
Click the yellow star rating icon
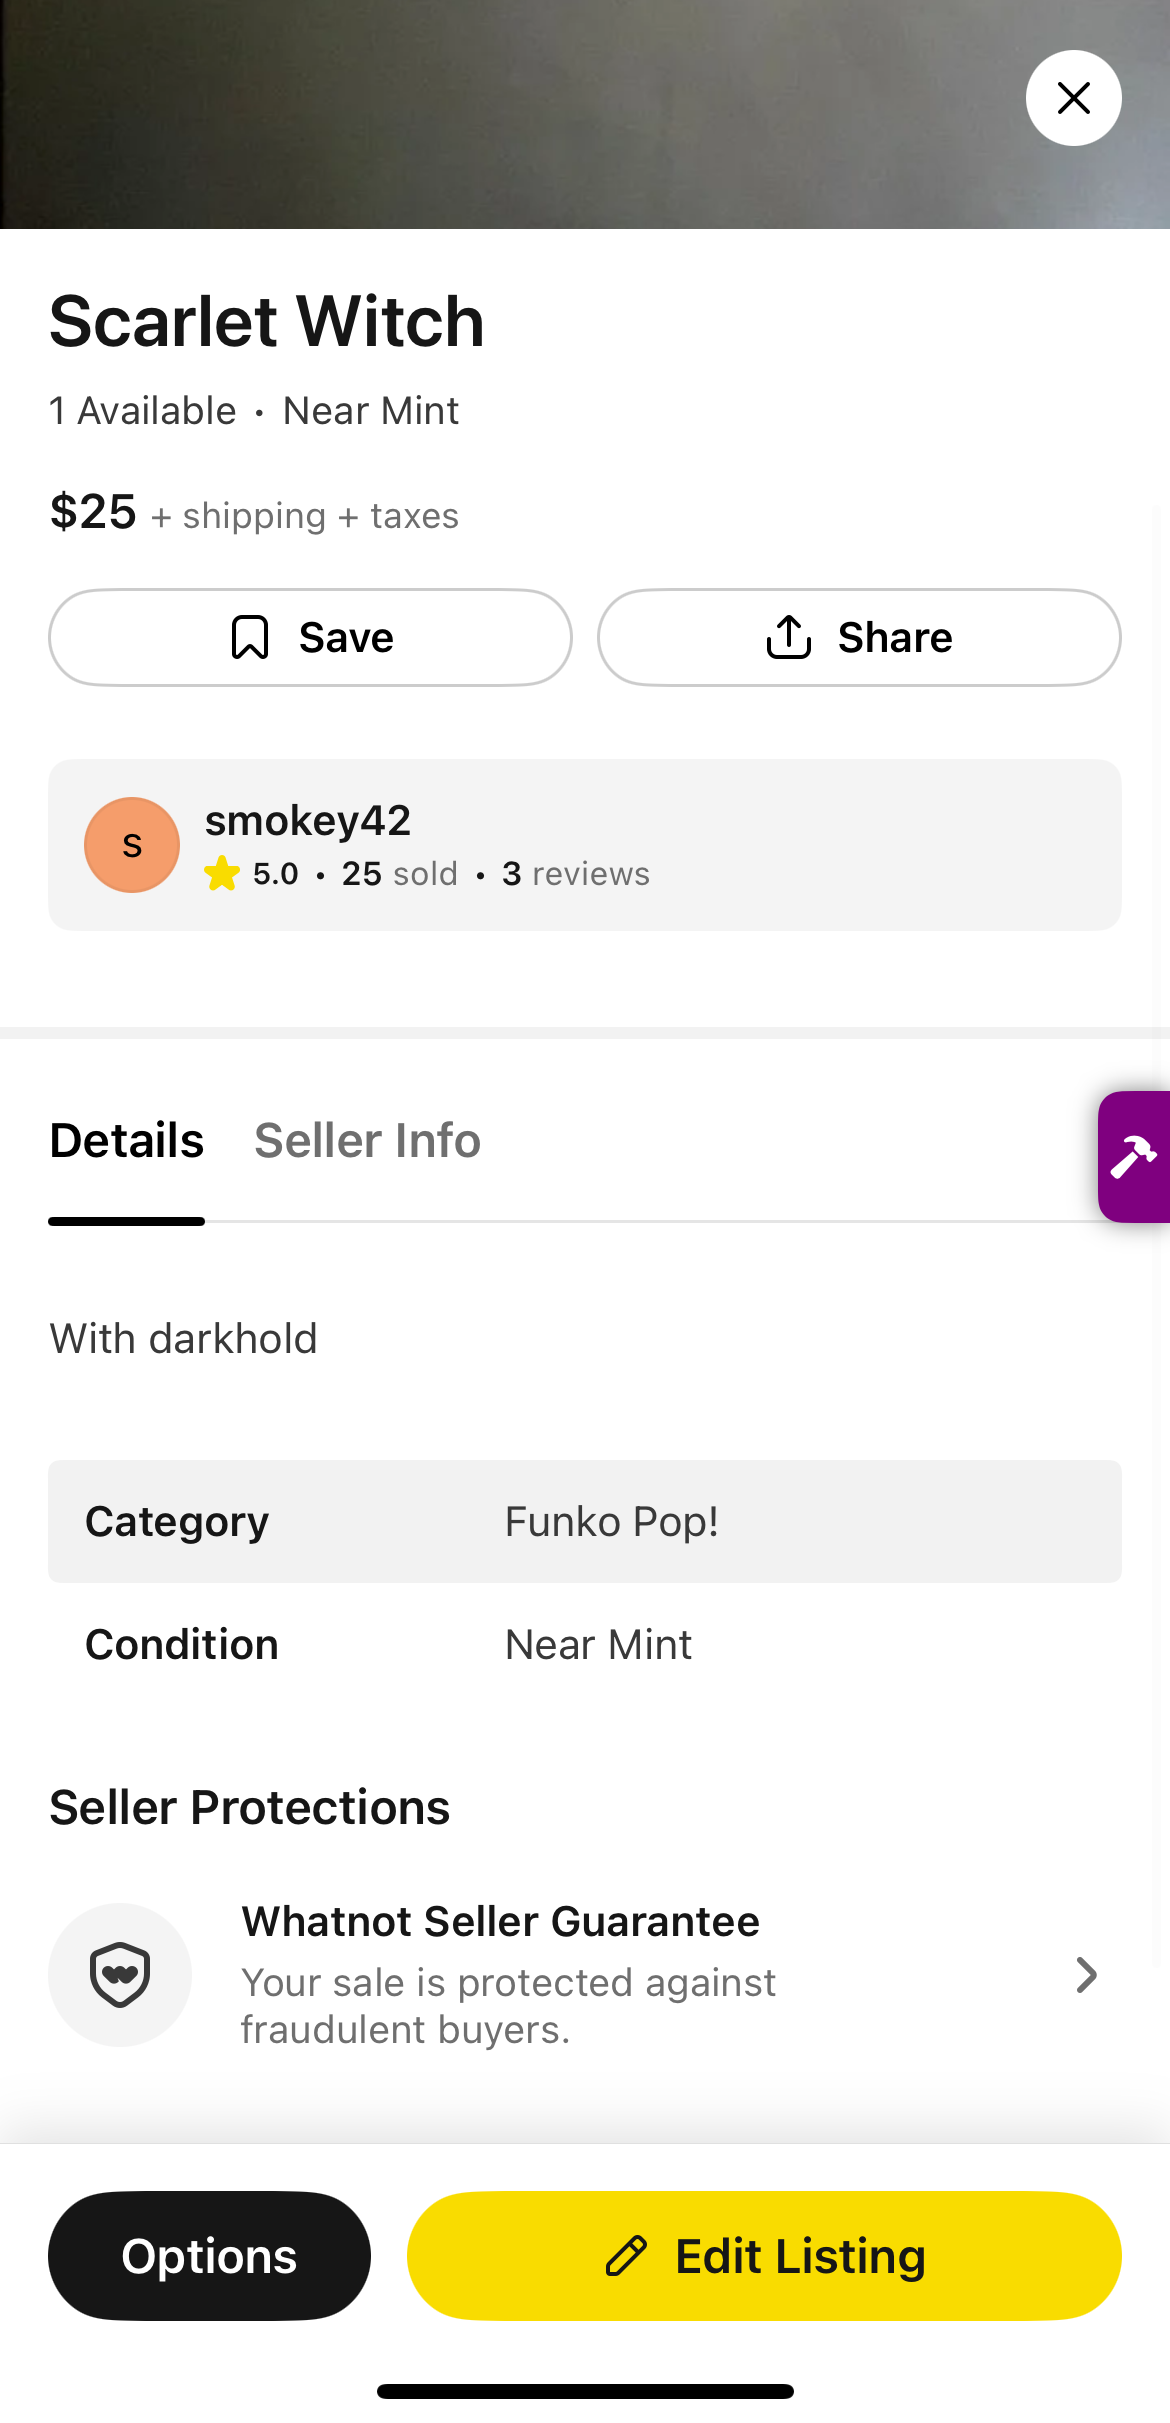pos(222,874)
